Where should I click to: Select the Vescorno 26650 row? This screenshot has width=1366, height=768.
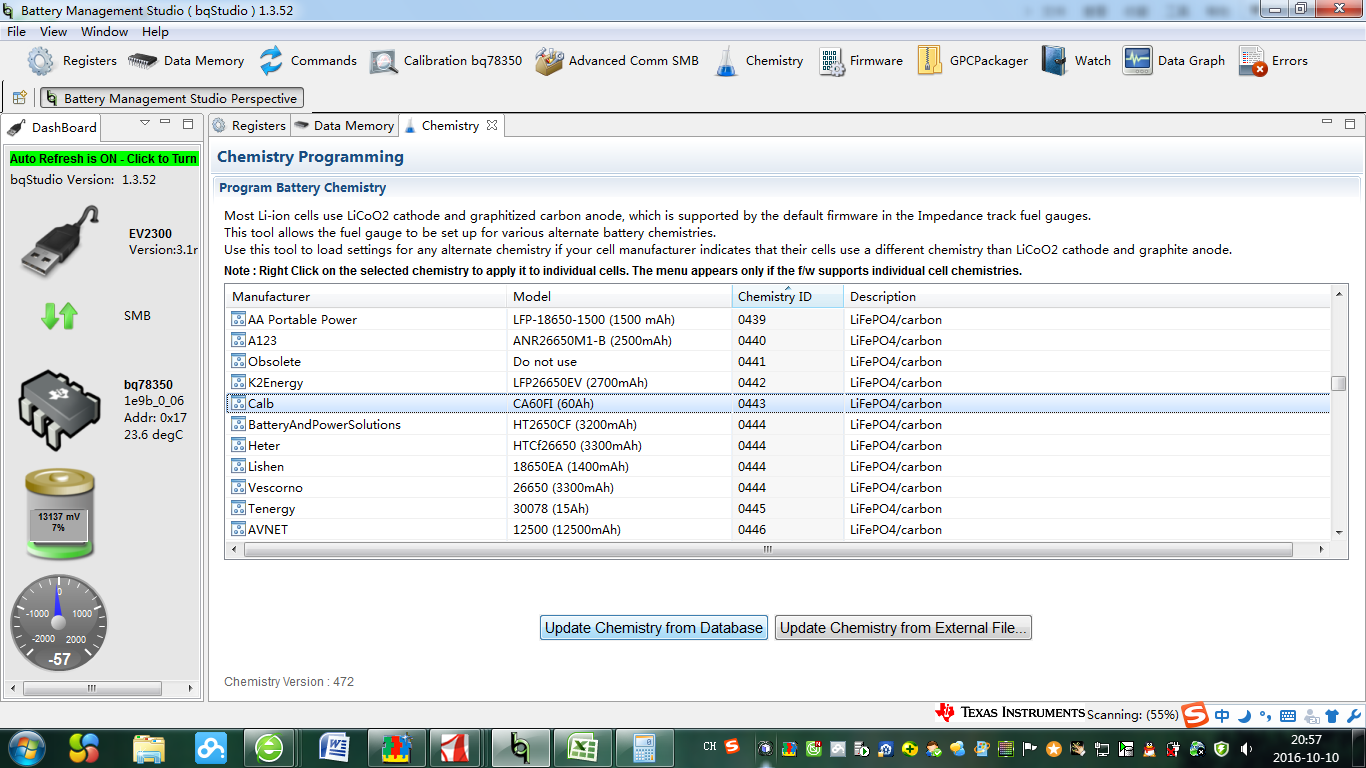[778, 488]
